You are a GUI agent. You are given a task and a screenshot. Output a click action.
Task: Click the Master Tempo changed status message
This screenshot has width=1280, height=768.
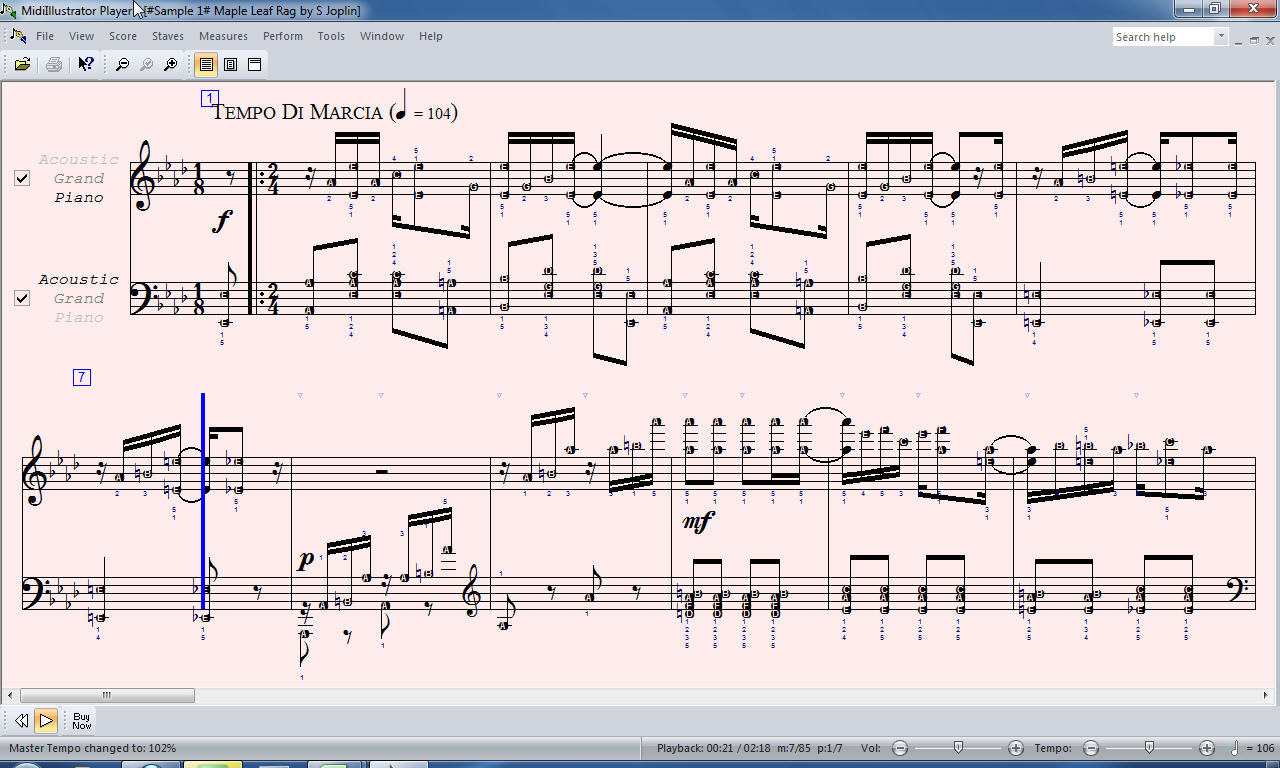pyautogui.click(x=93, y=748)
